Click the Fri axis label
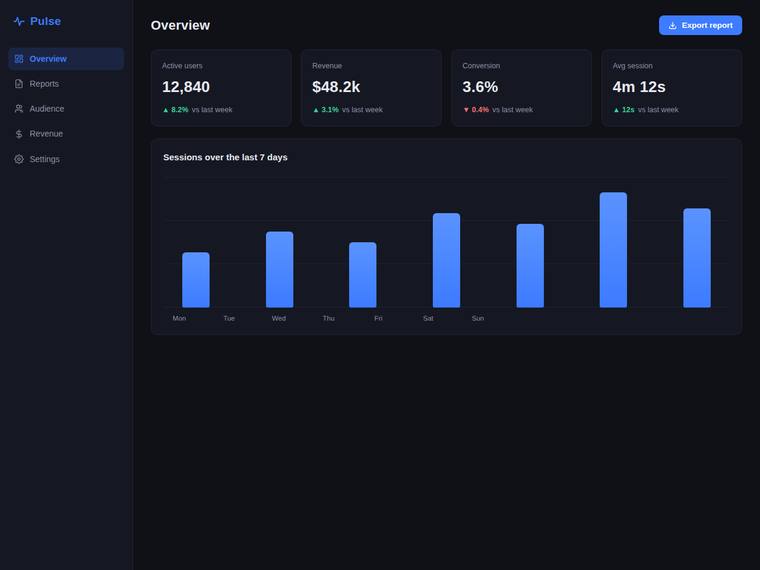The image size is (760, 570). 379,318
